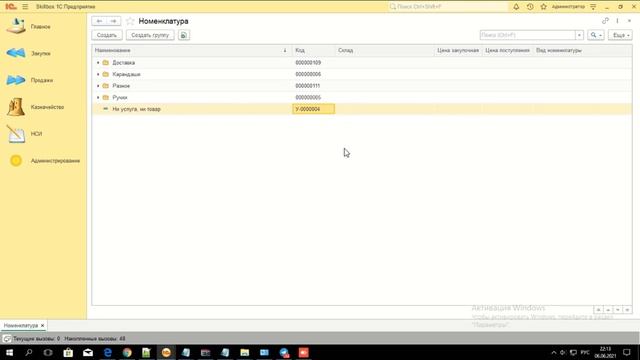Expand the Карандаши folder

pyautogui.click(x=98, y=74)
